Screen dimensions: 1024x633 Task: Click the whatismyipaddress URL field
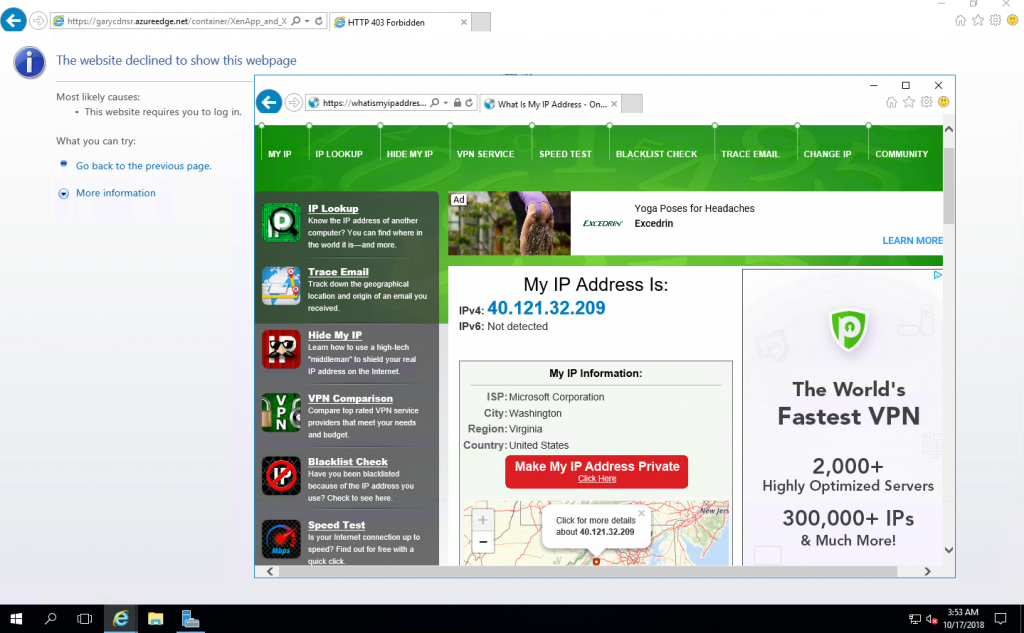[x=374, y=103]
